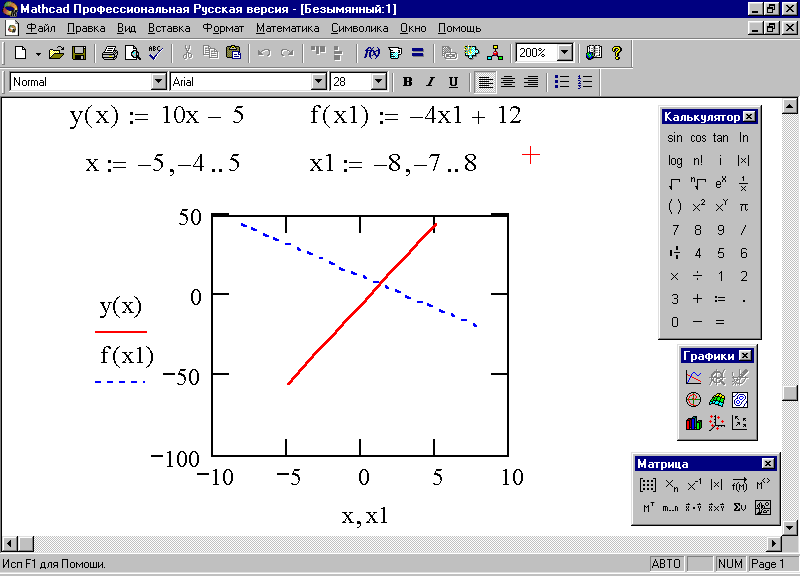Viewport: 800px width, 576px height.
Task: Open the Вставка menu
Action: [169, 28]
